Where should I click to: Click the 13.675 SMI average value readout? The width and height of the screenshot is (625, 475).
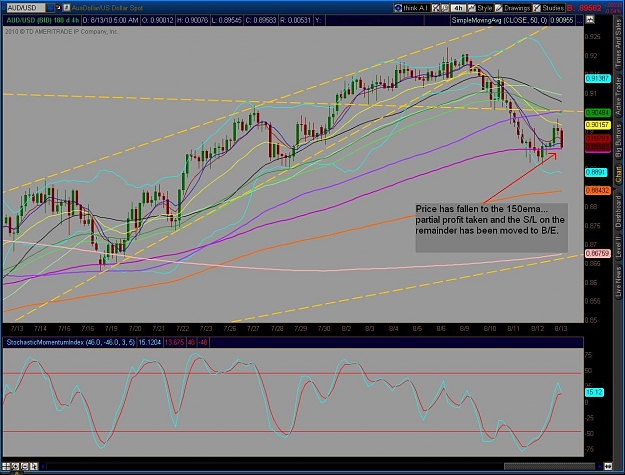[174, 342]
